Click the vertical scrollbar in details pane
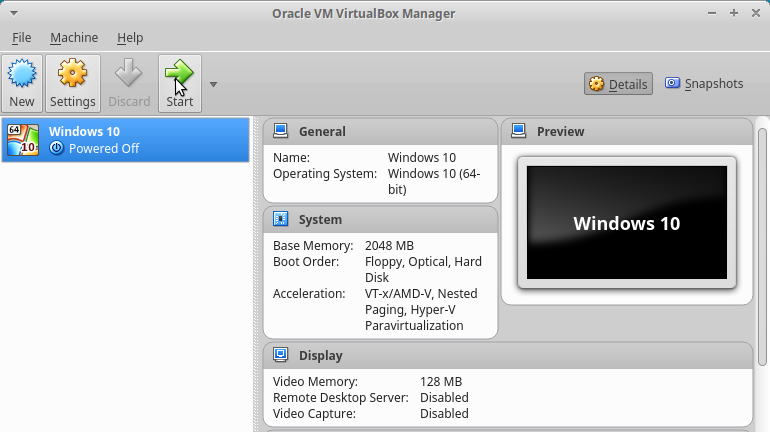 (x=762, y=246)
